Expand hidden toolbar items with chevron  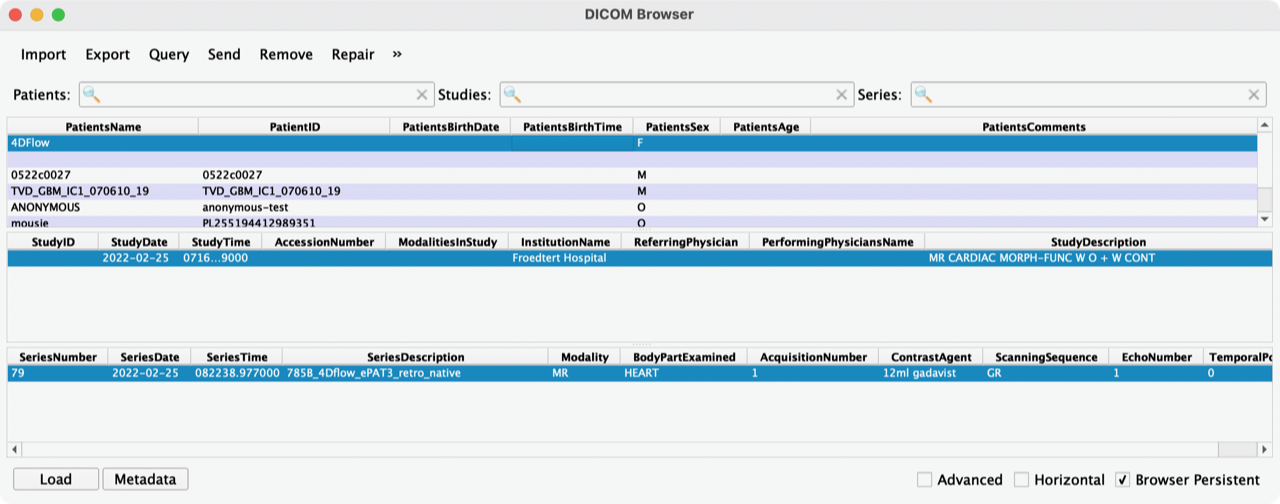(x=397, y=54)
